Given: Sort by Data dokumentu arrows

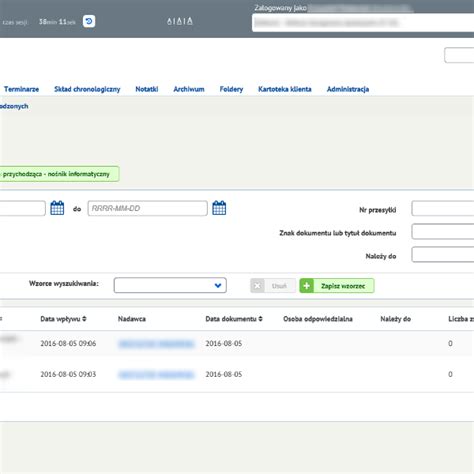Looking at the screenshot, I should (x=260, y=319).
